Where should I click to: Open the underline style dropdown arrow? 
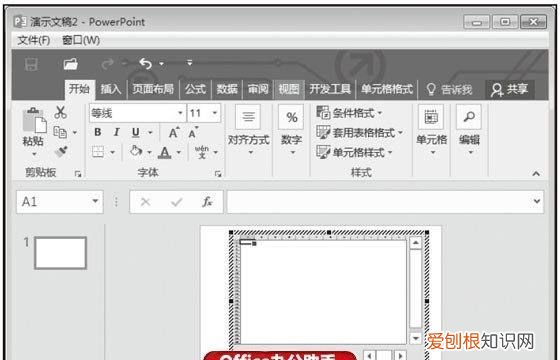[x=150, y=133]
